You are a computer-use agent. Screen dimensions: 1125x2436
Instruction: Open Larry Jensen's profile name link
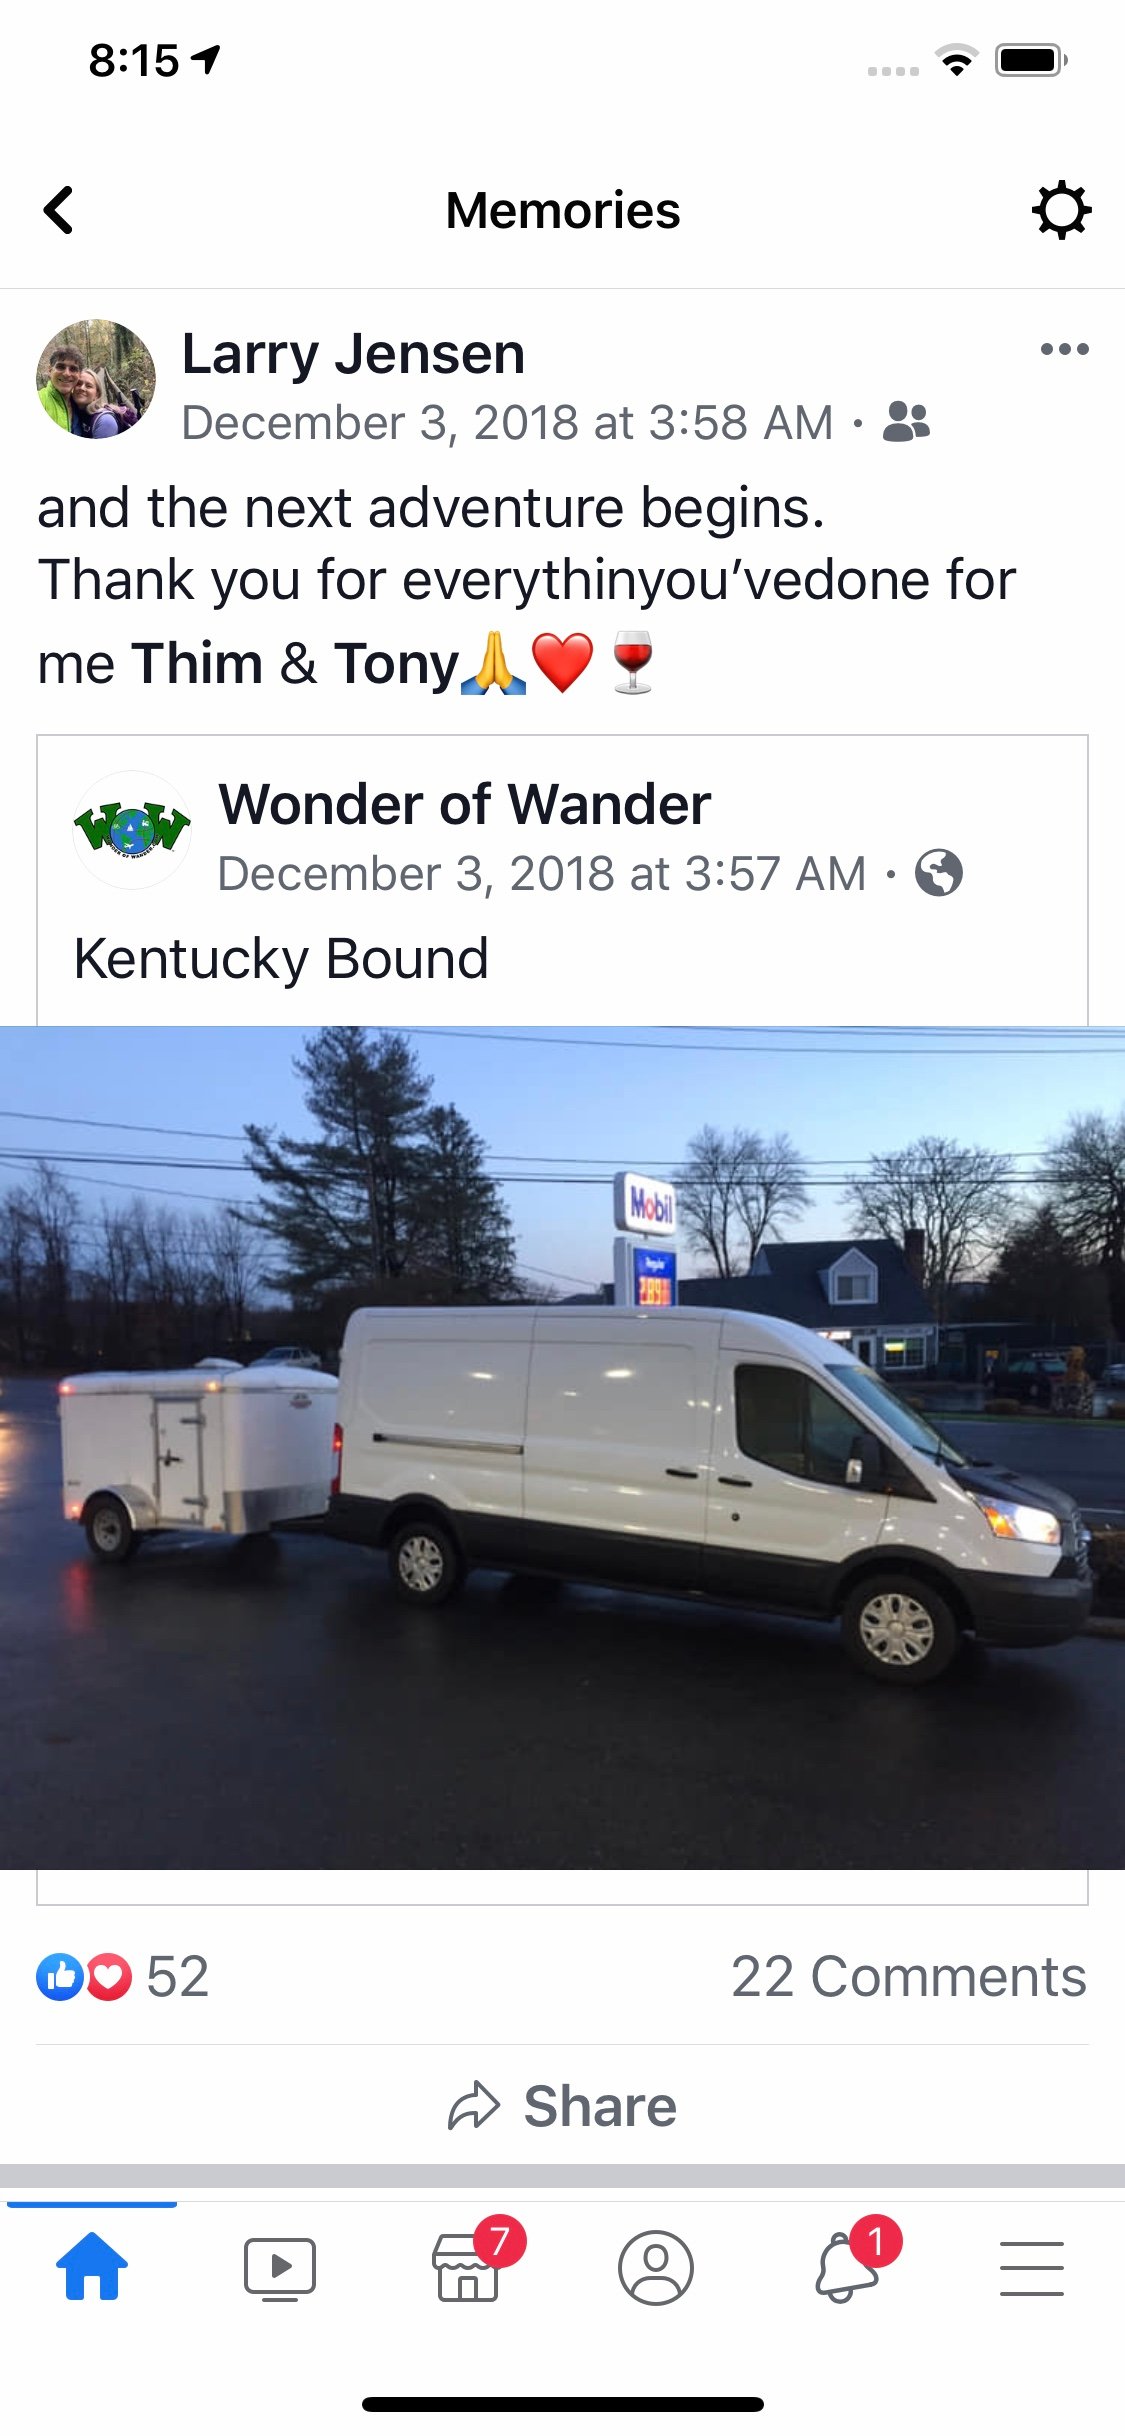[x=353, y=353]
